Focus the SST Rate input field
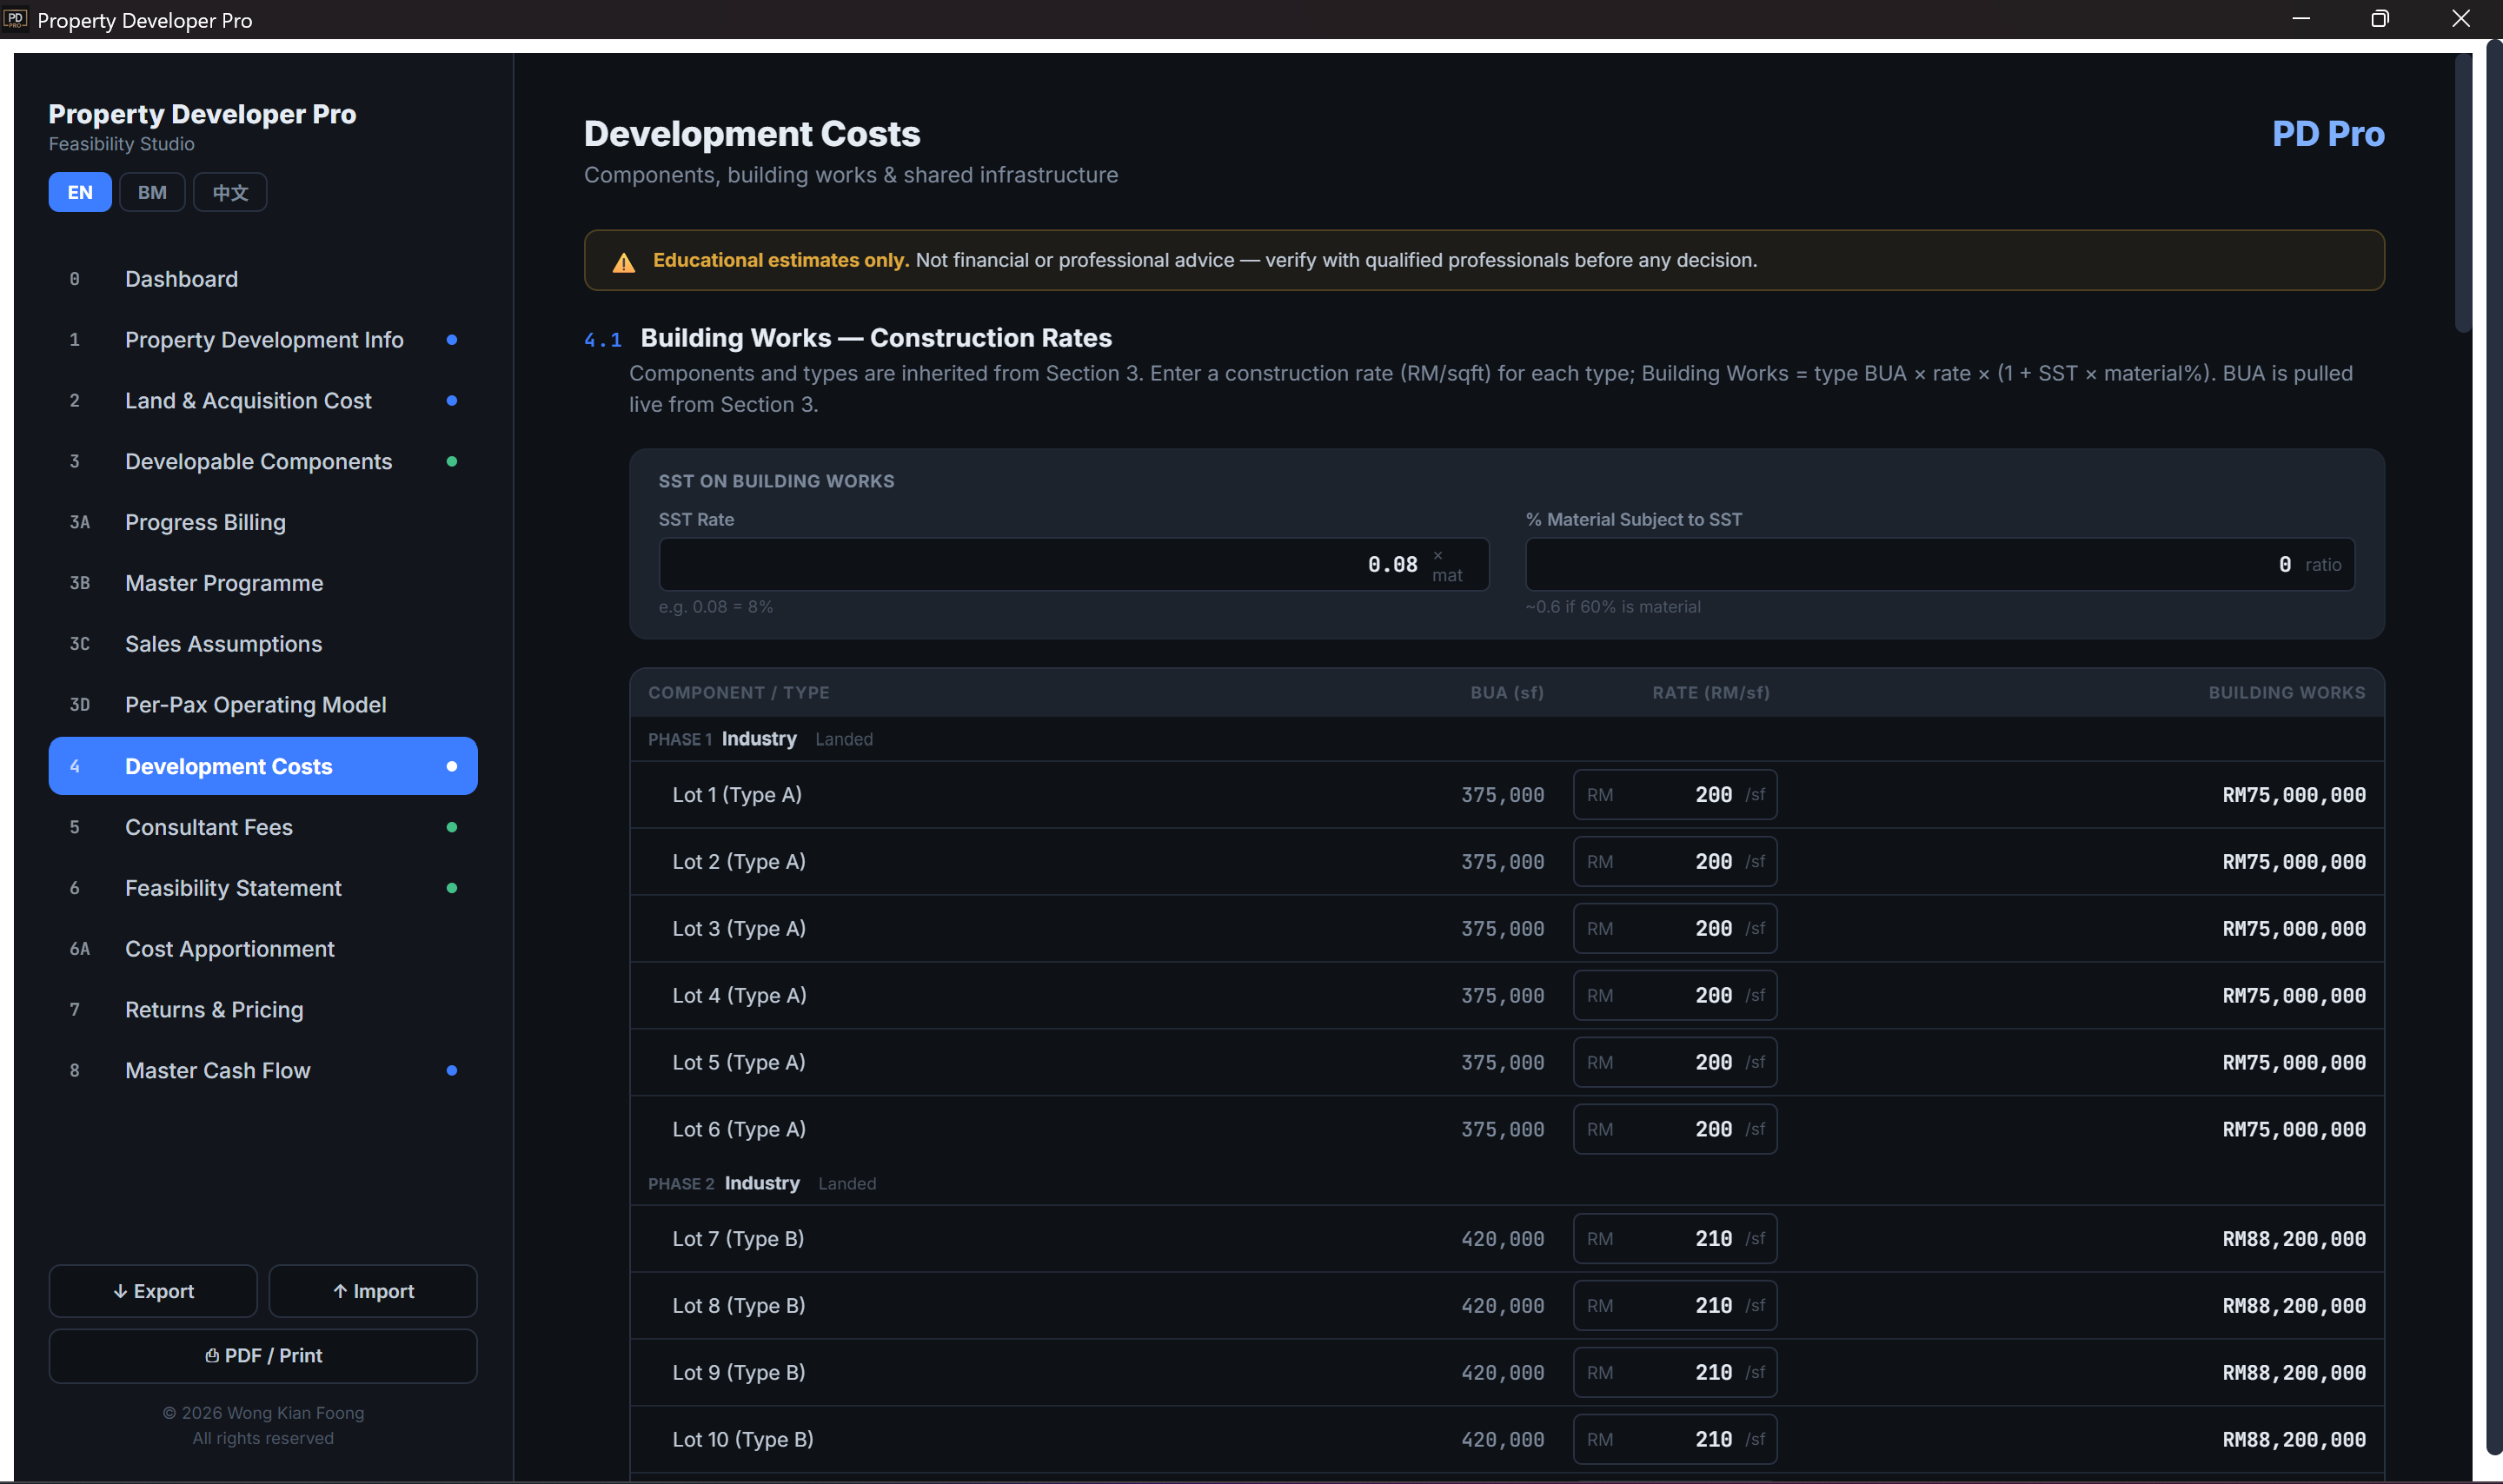 [1074, 565]
